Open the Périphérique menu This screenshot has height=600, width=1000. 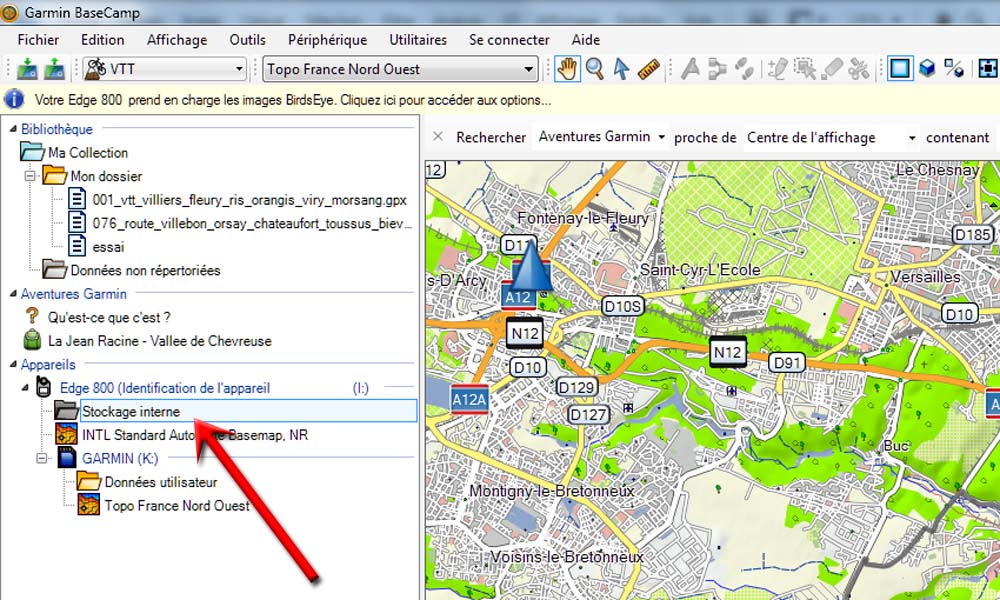pyautogui.click(x=327, y=40)
